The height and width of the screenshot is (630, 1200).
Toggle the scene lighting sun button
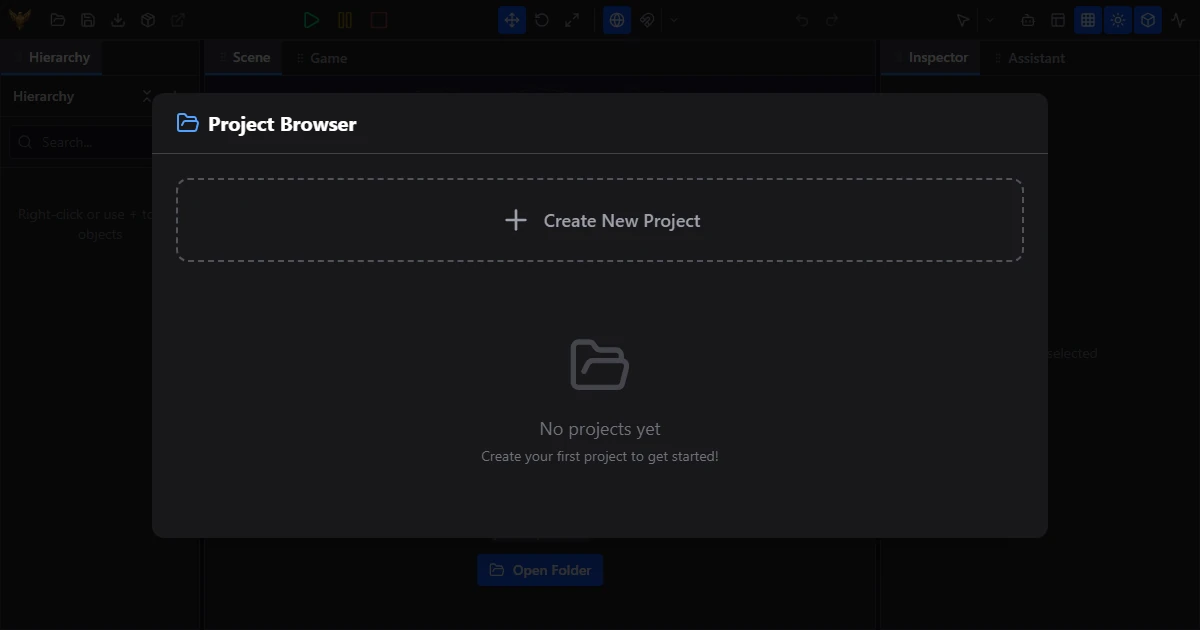[x=1118, y=20]
